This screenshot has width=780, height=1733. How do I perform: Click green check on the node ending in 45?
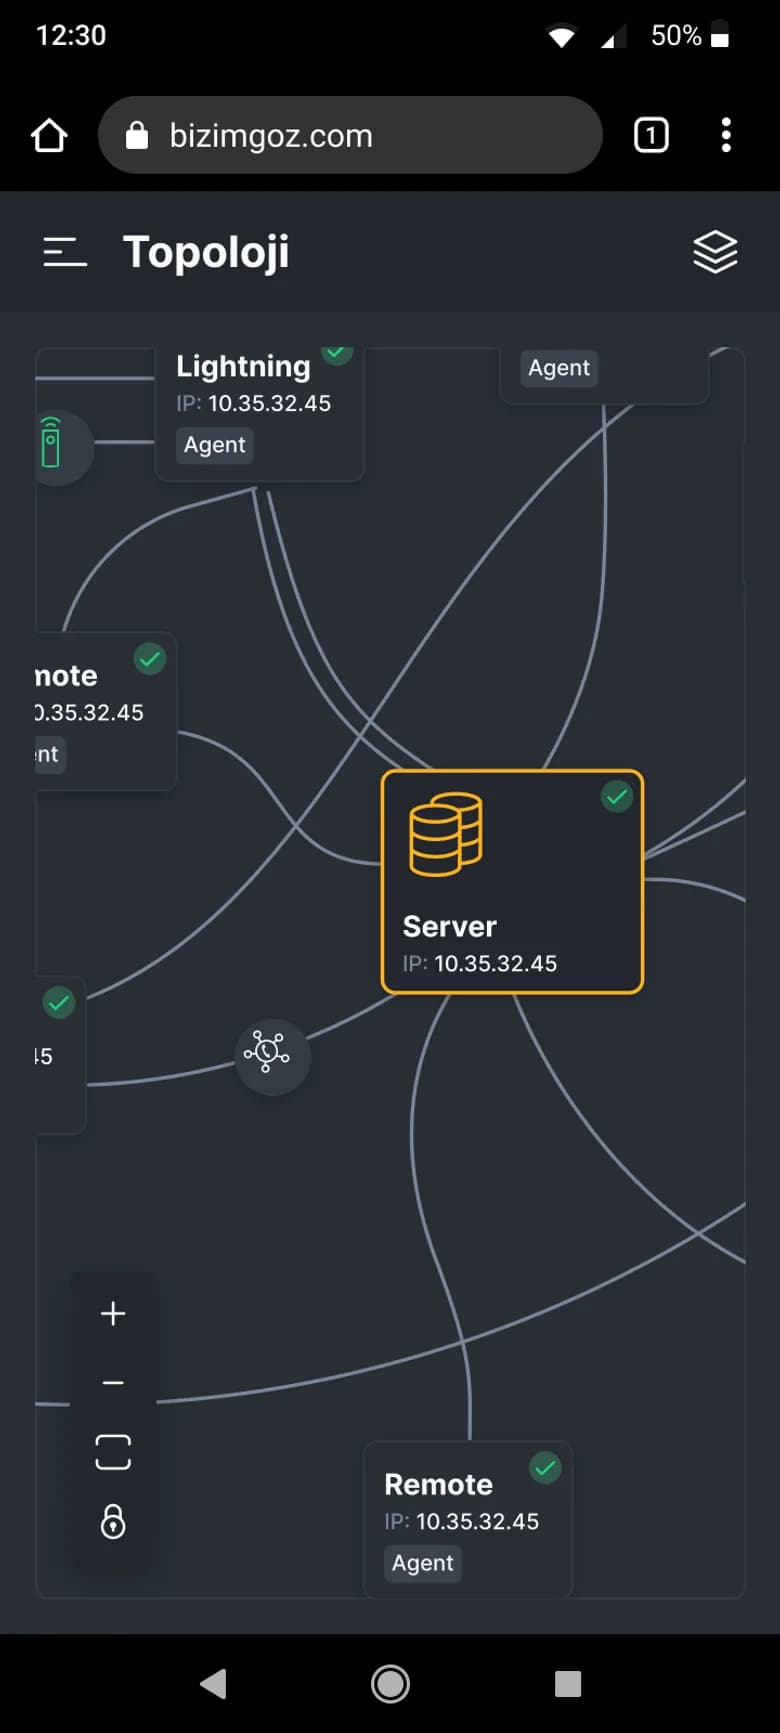click(x=59, y=1002)
